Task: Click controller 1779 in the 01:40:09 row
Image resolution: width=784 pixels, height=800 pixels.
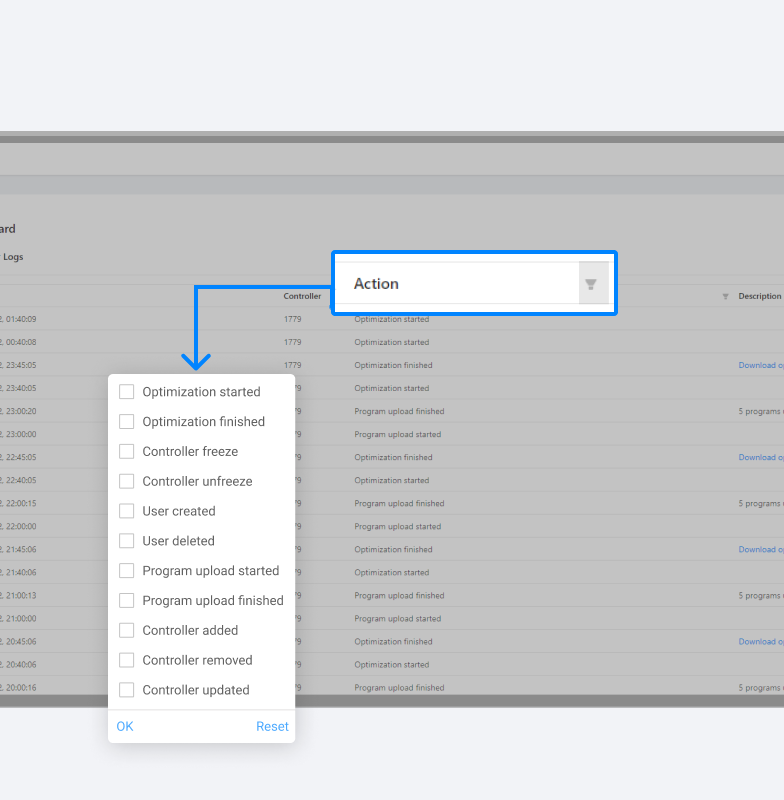Action: (292, 319)
